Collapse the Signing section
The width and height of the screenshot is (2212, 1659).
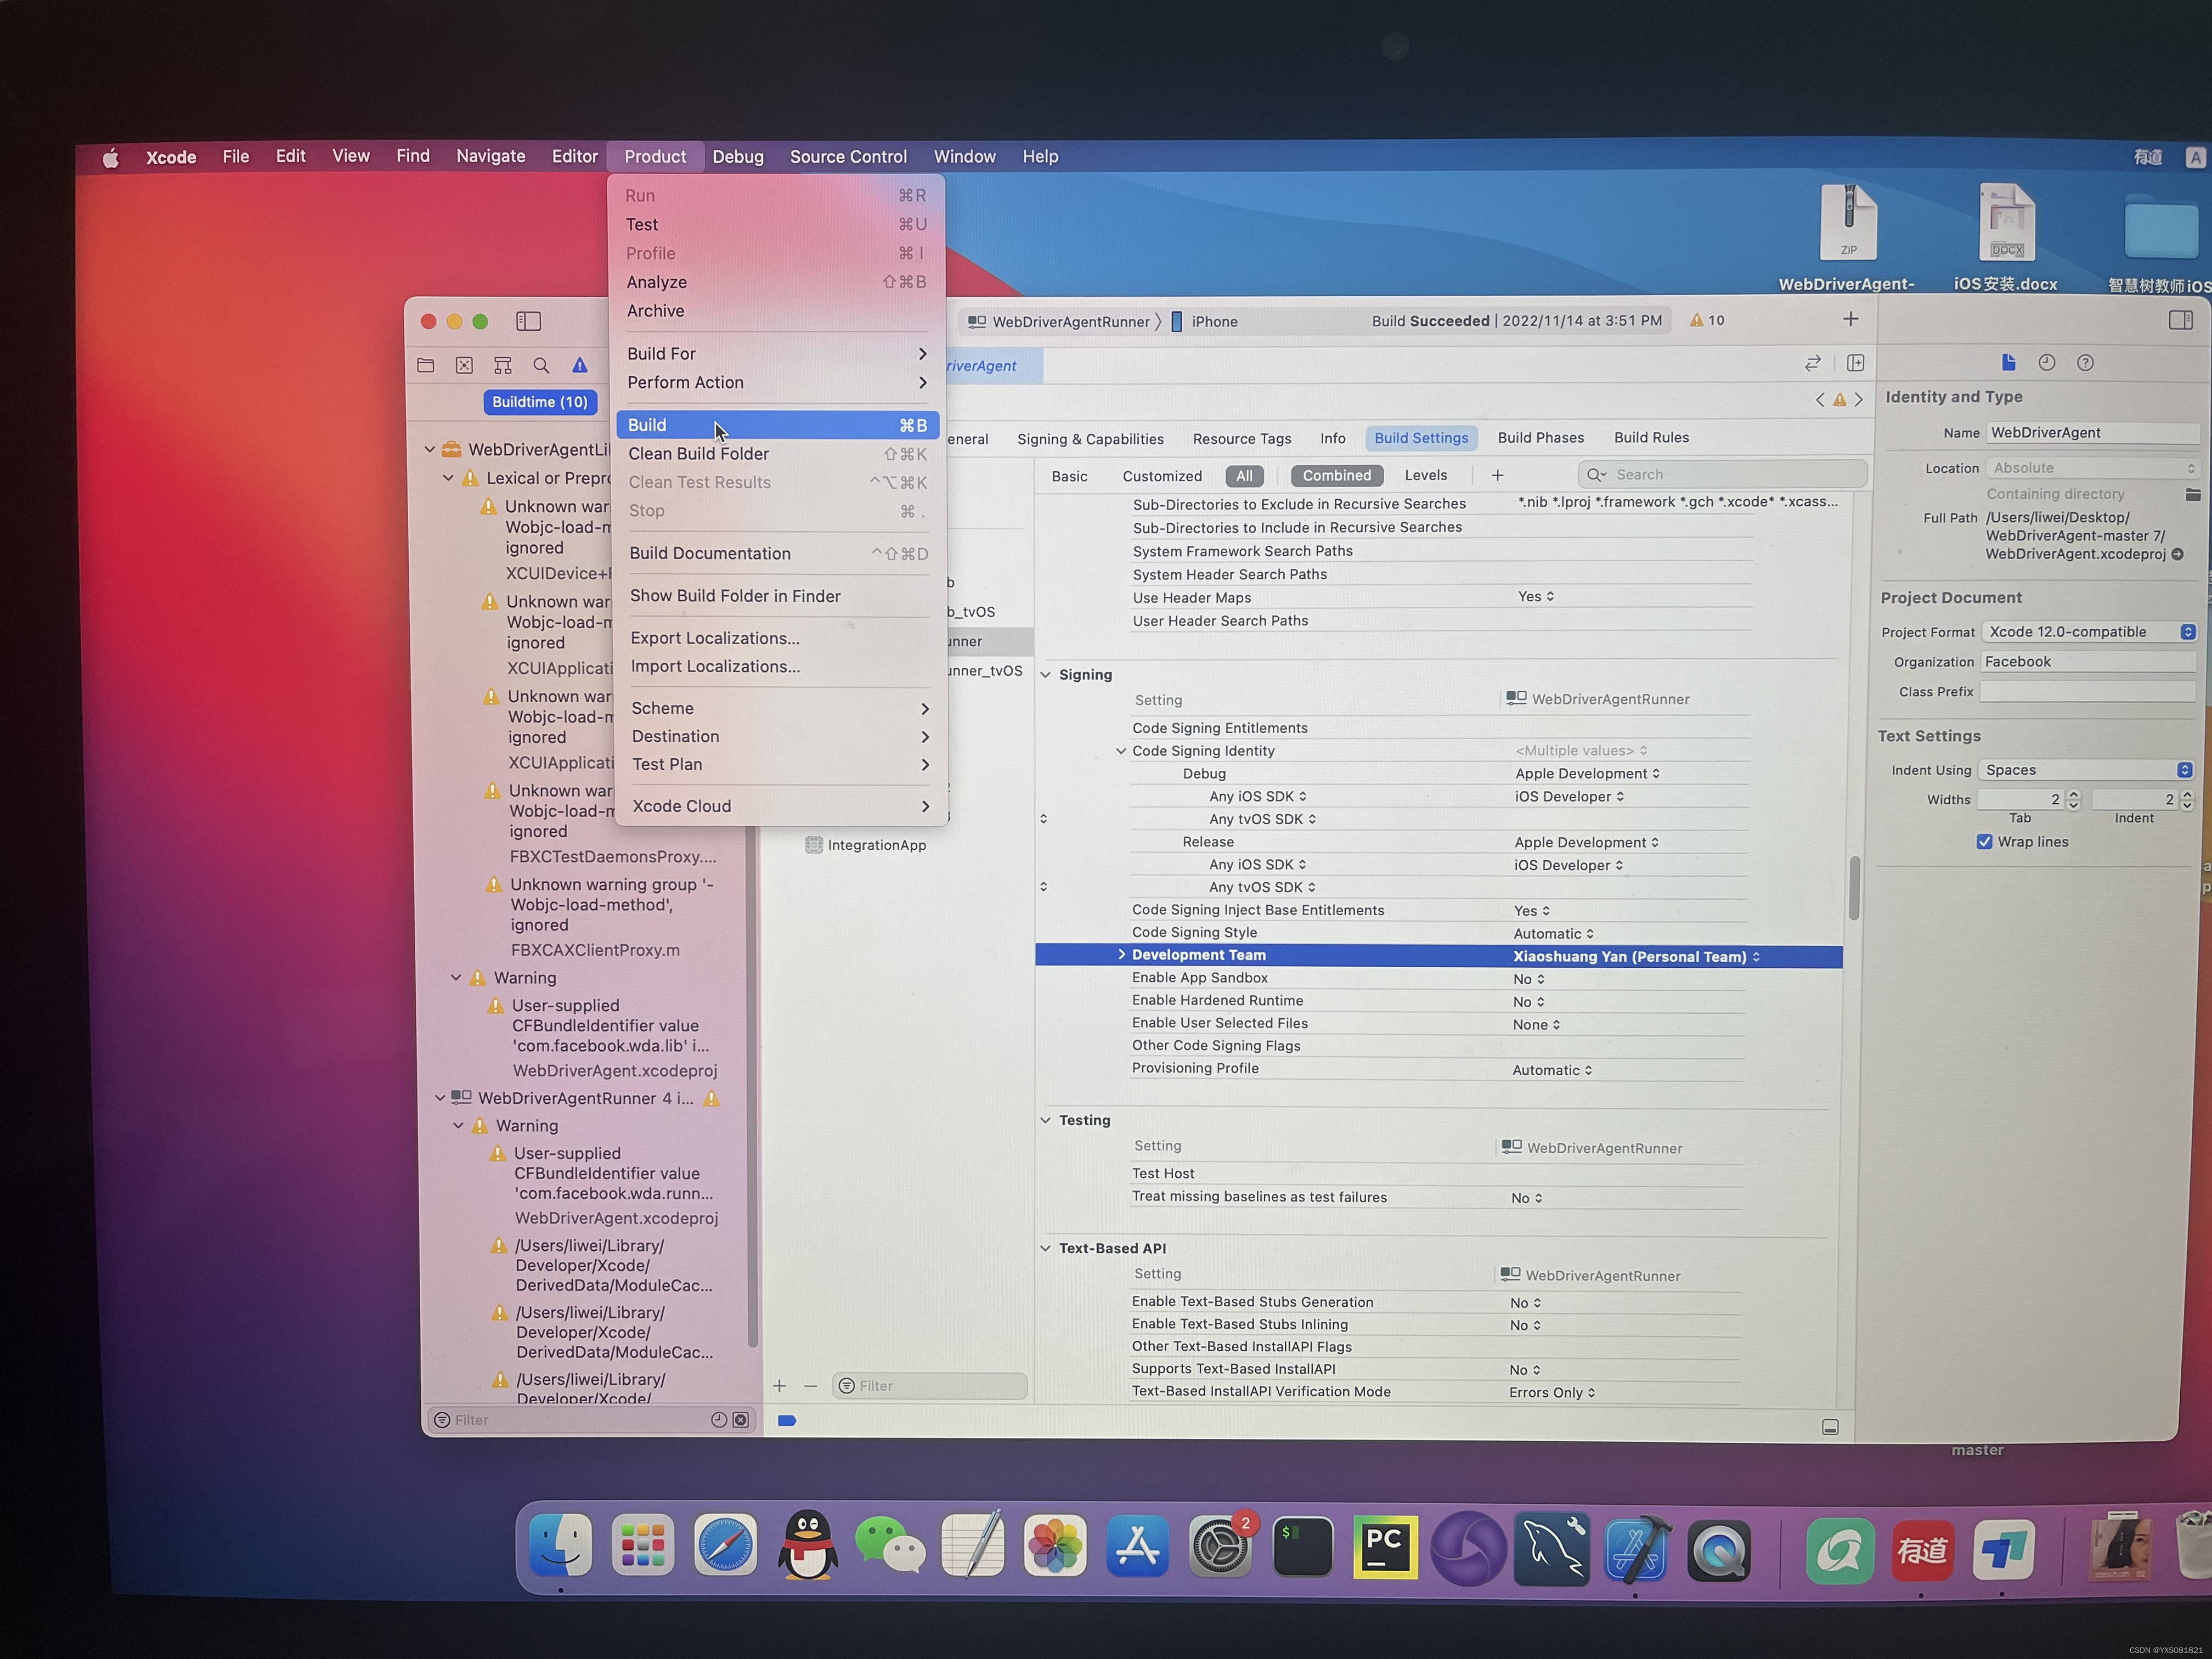pos(1046,675)
